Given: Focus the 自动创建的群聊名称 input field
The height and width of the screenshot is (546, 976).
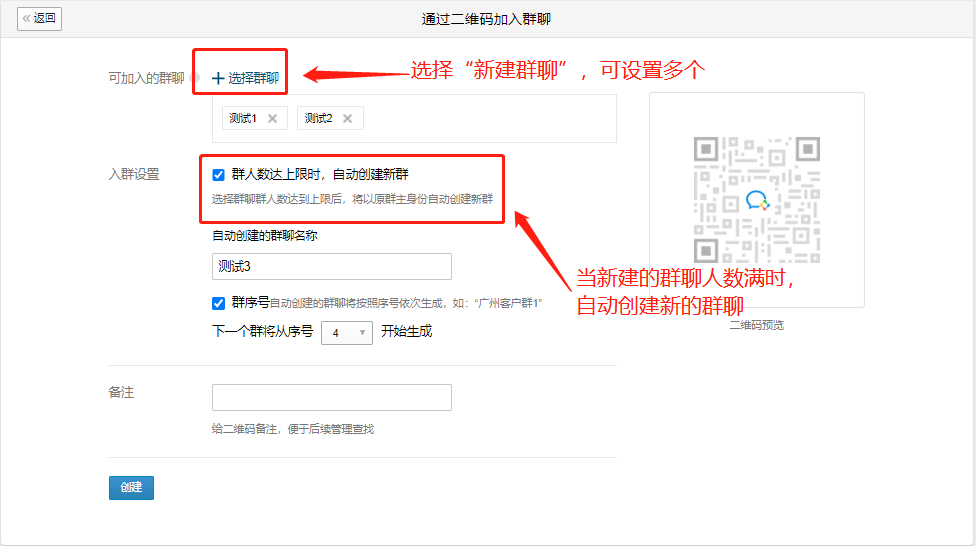Looking at the screenshot, I should pos(331,266).
